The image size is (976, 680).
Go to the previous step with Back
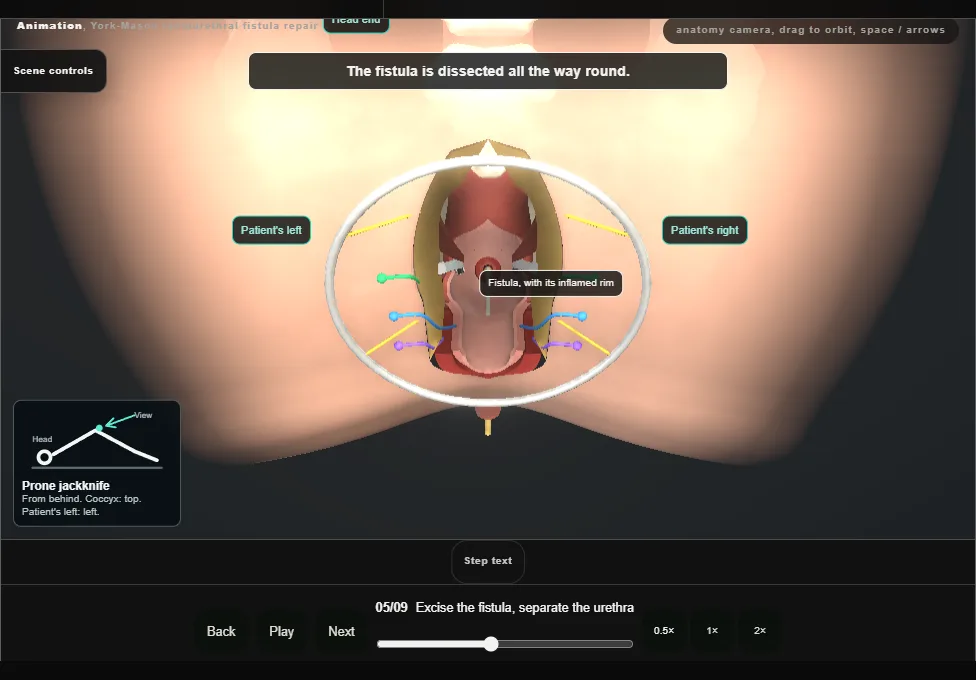tap(221, 631)
